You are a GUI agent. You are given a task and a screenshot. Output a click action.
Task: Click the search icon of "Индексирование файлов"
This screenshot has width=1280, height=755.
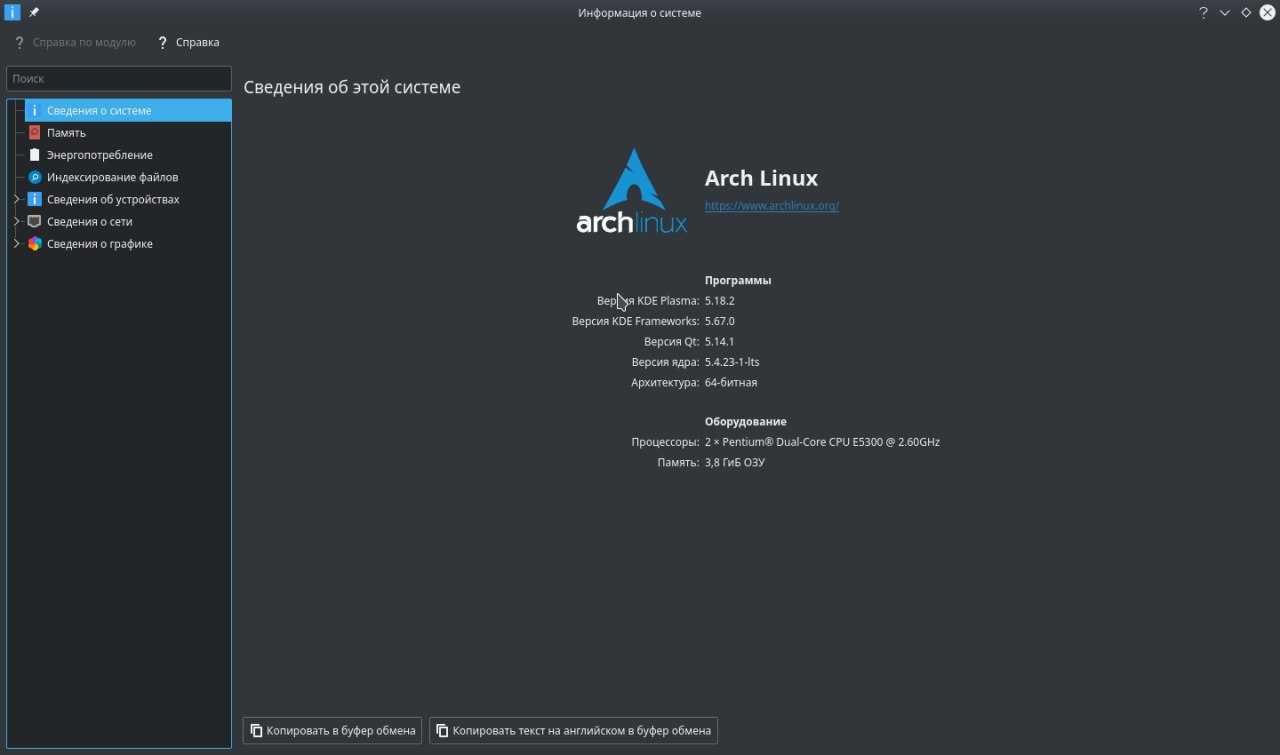34,177
